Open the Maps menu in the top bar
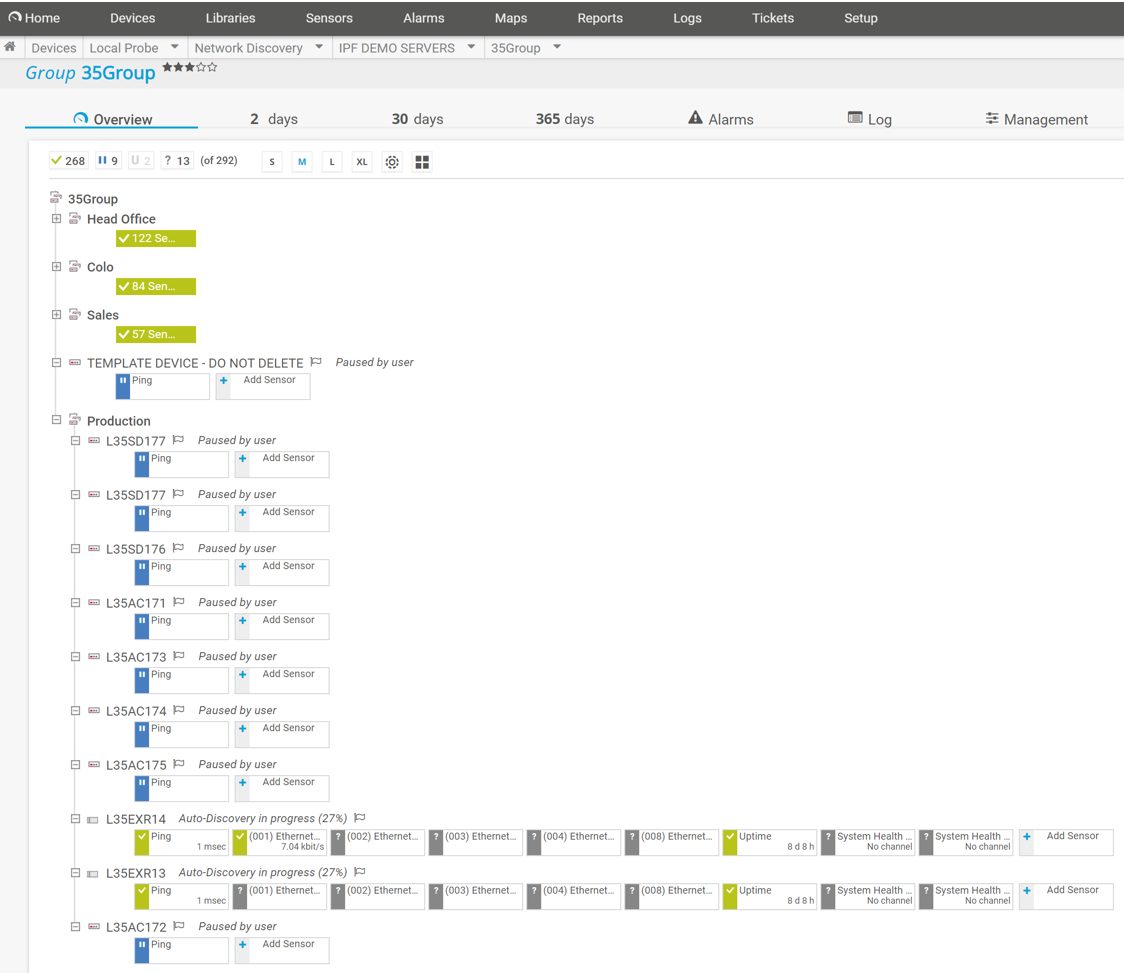Screen dimensions: 1124x973 pos(511,18)
